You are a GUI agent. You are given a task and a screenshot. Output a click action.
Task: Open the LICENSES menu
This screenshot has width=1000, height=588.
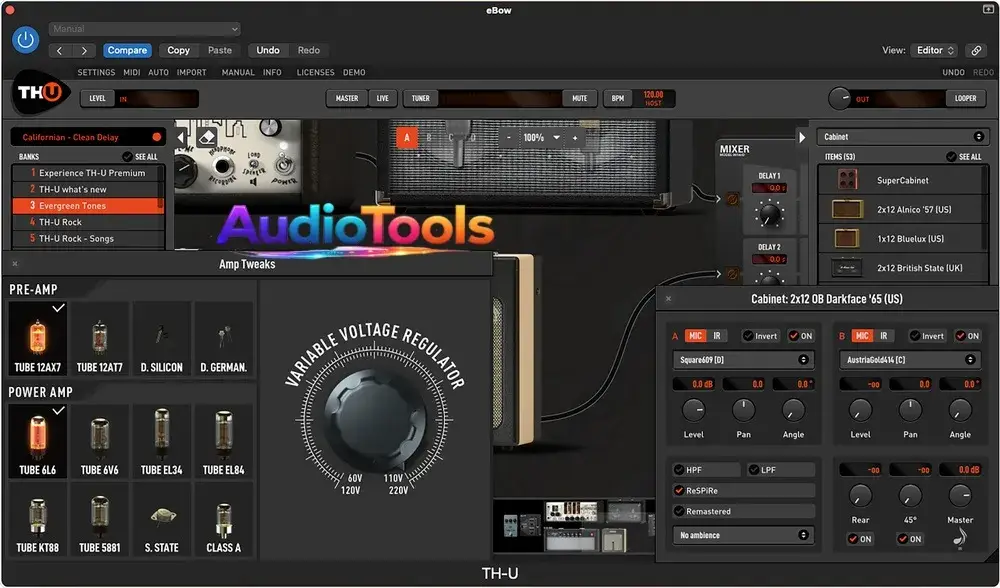click(x=316, y=73)
